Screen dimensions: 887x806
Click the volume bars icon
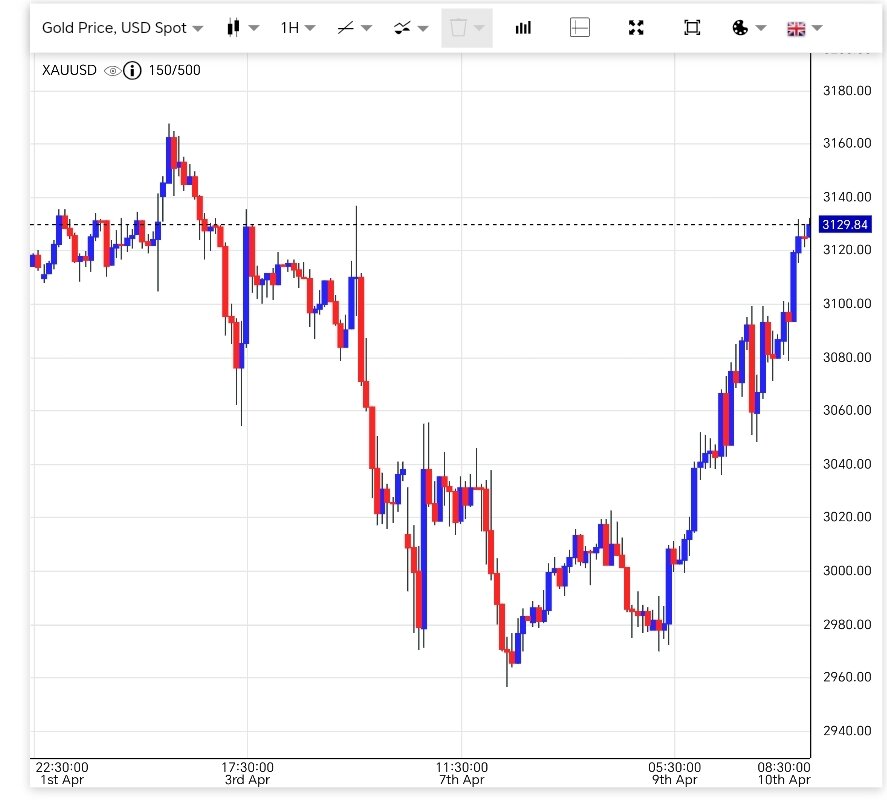523,28
